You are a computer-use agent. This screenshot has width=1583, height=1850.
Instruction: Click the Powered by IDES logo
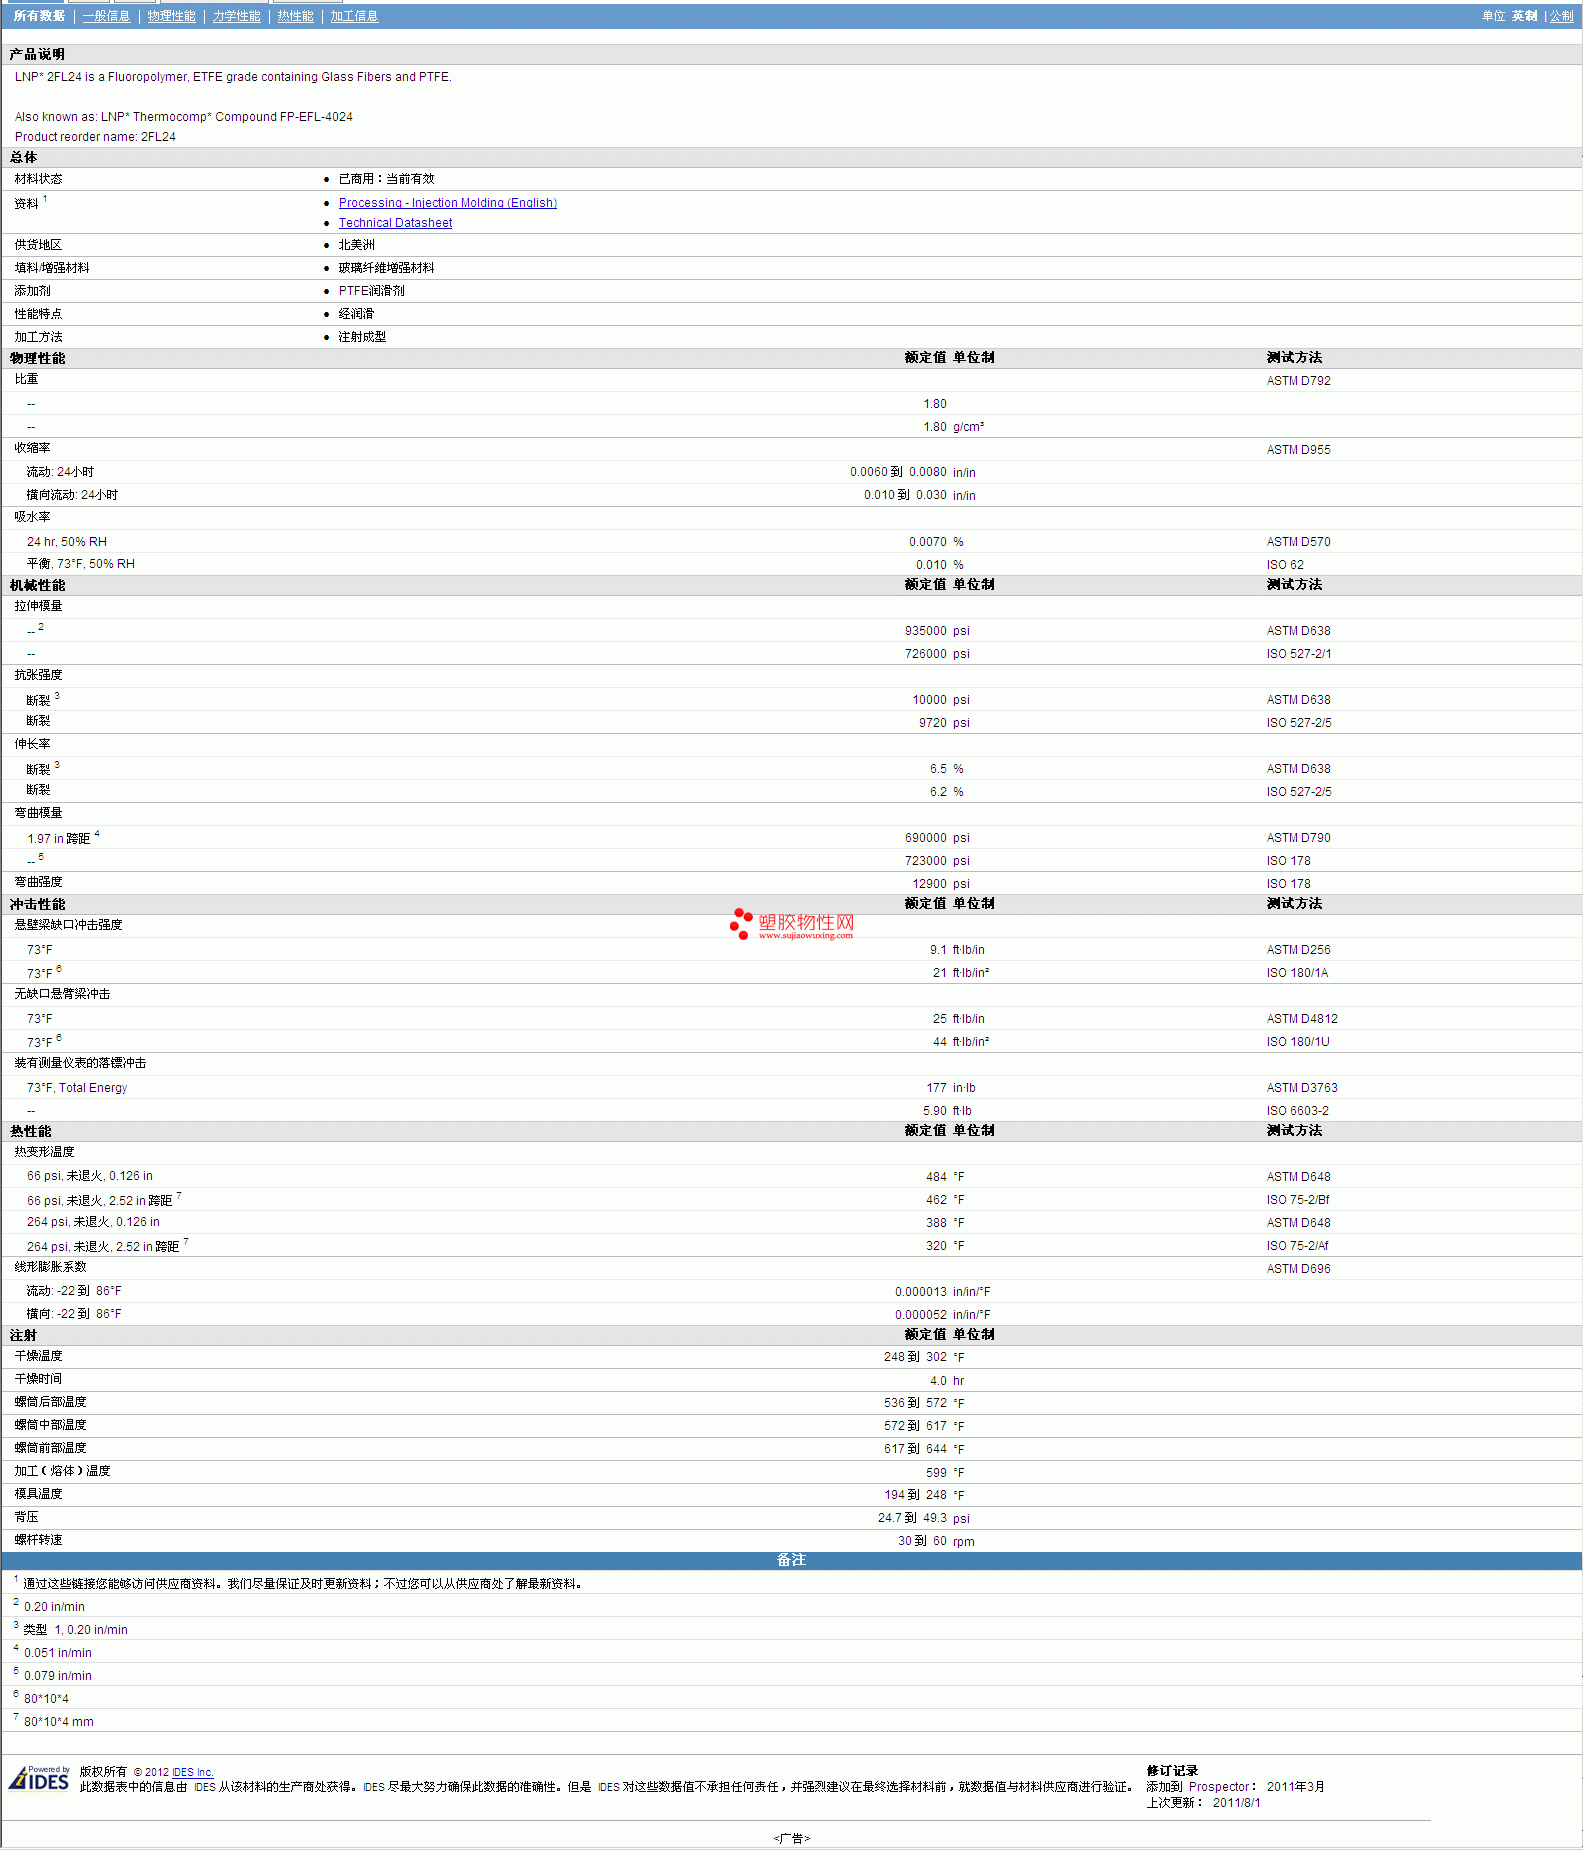pos(39,1778)
